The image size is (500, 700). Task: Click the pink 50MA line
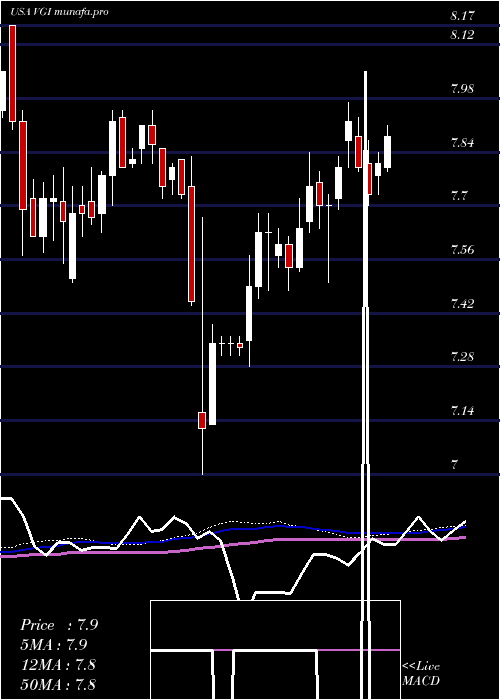point(233,546)
